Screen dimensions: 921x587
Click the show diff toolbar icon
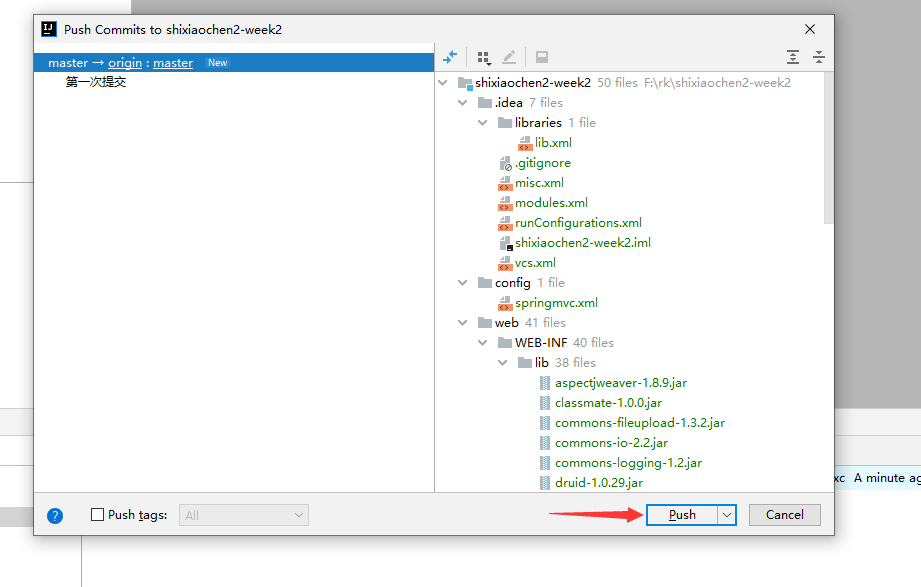coord(450,57)
